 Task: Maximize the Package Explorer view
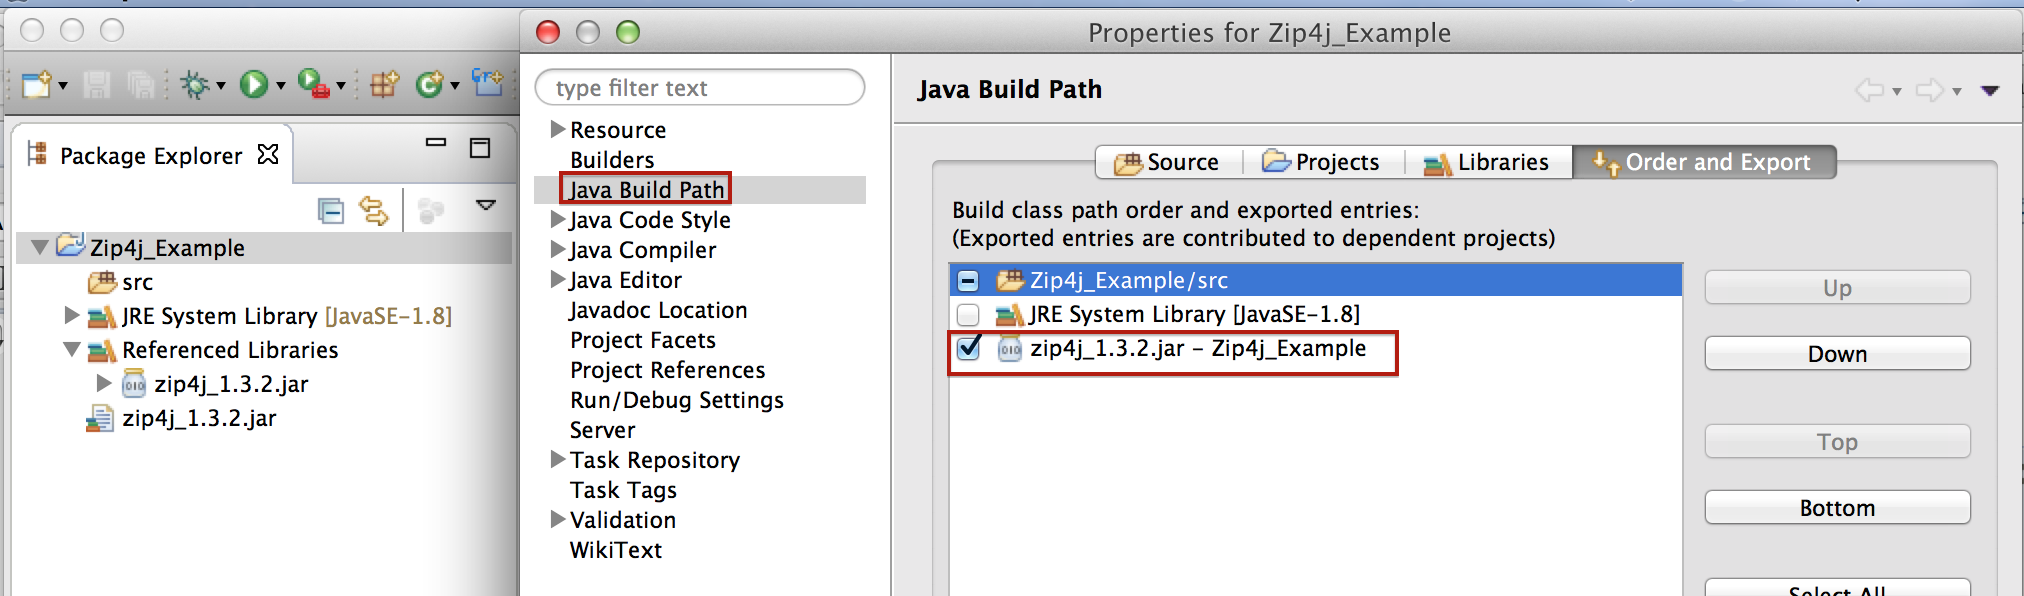pos(480,148)
